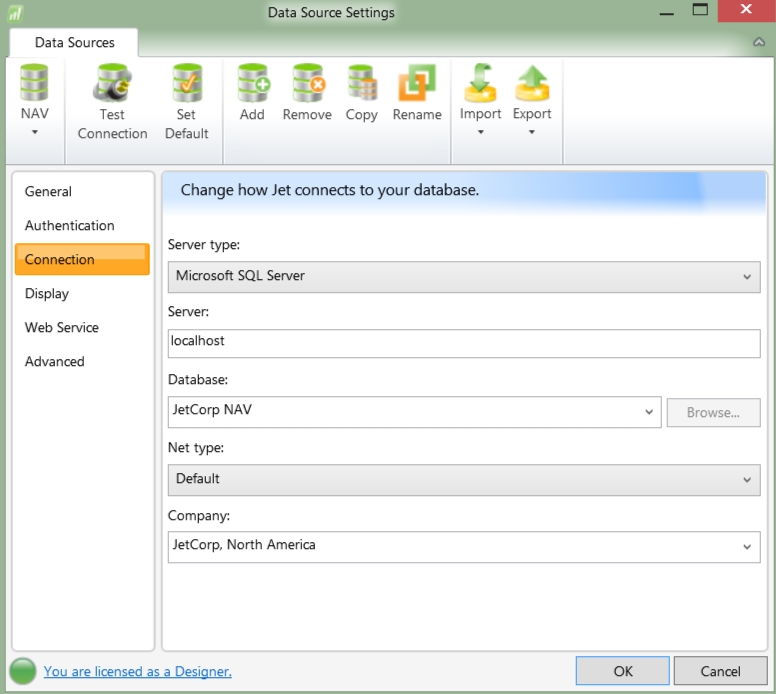Remove the selected data source

coord(307,93)
